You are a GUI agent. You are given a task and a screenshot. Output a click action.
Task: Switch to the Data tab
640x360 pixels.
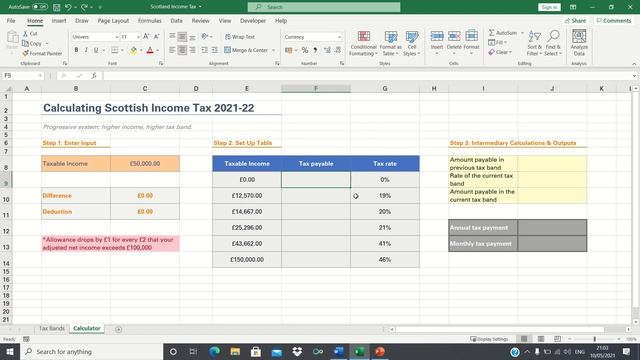(176, 20)
